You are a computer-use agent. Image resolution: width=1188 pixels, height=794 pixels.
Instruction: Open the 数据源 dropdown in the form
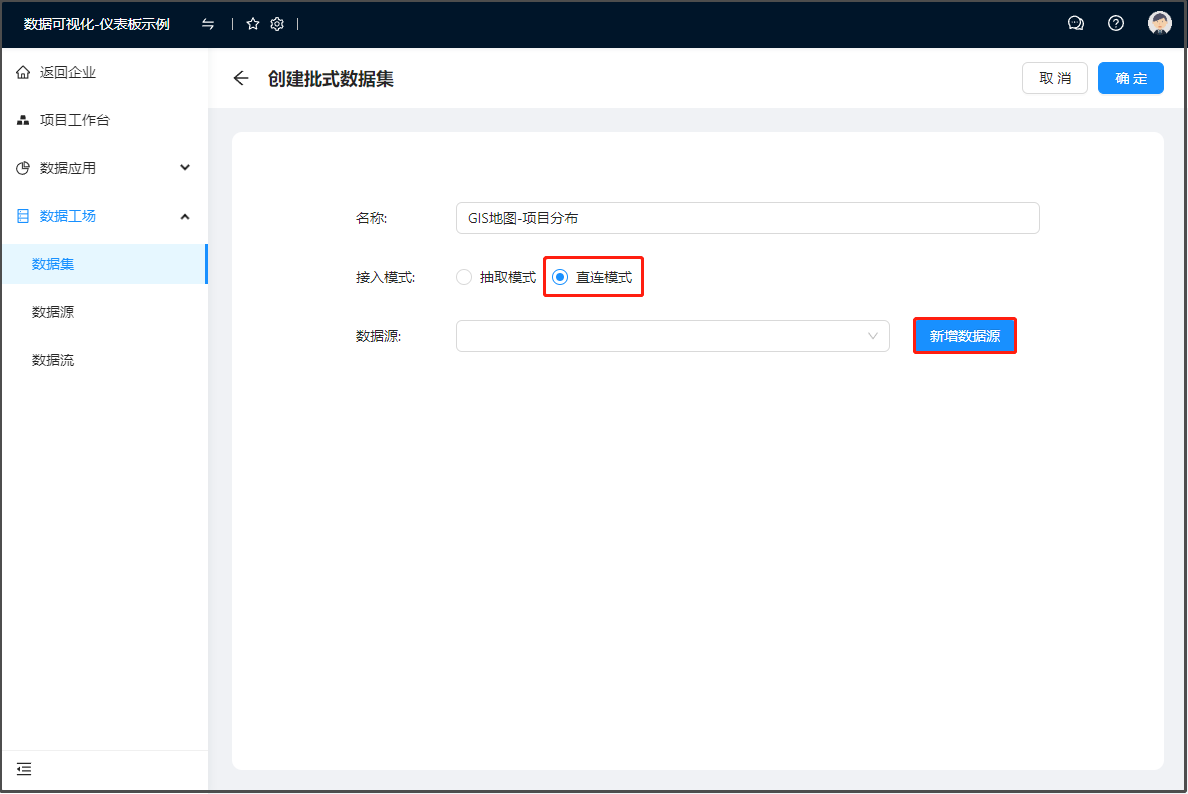(672, 336)
